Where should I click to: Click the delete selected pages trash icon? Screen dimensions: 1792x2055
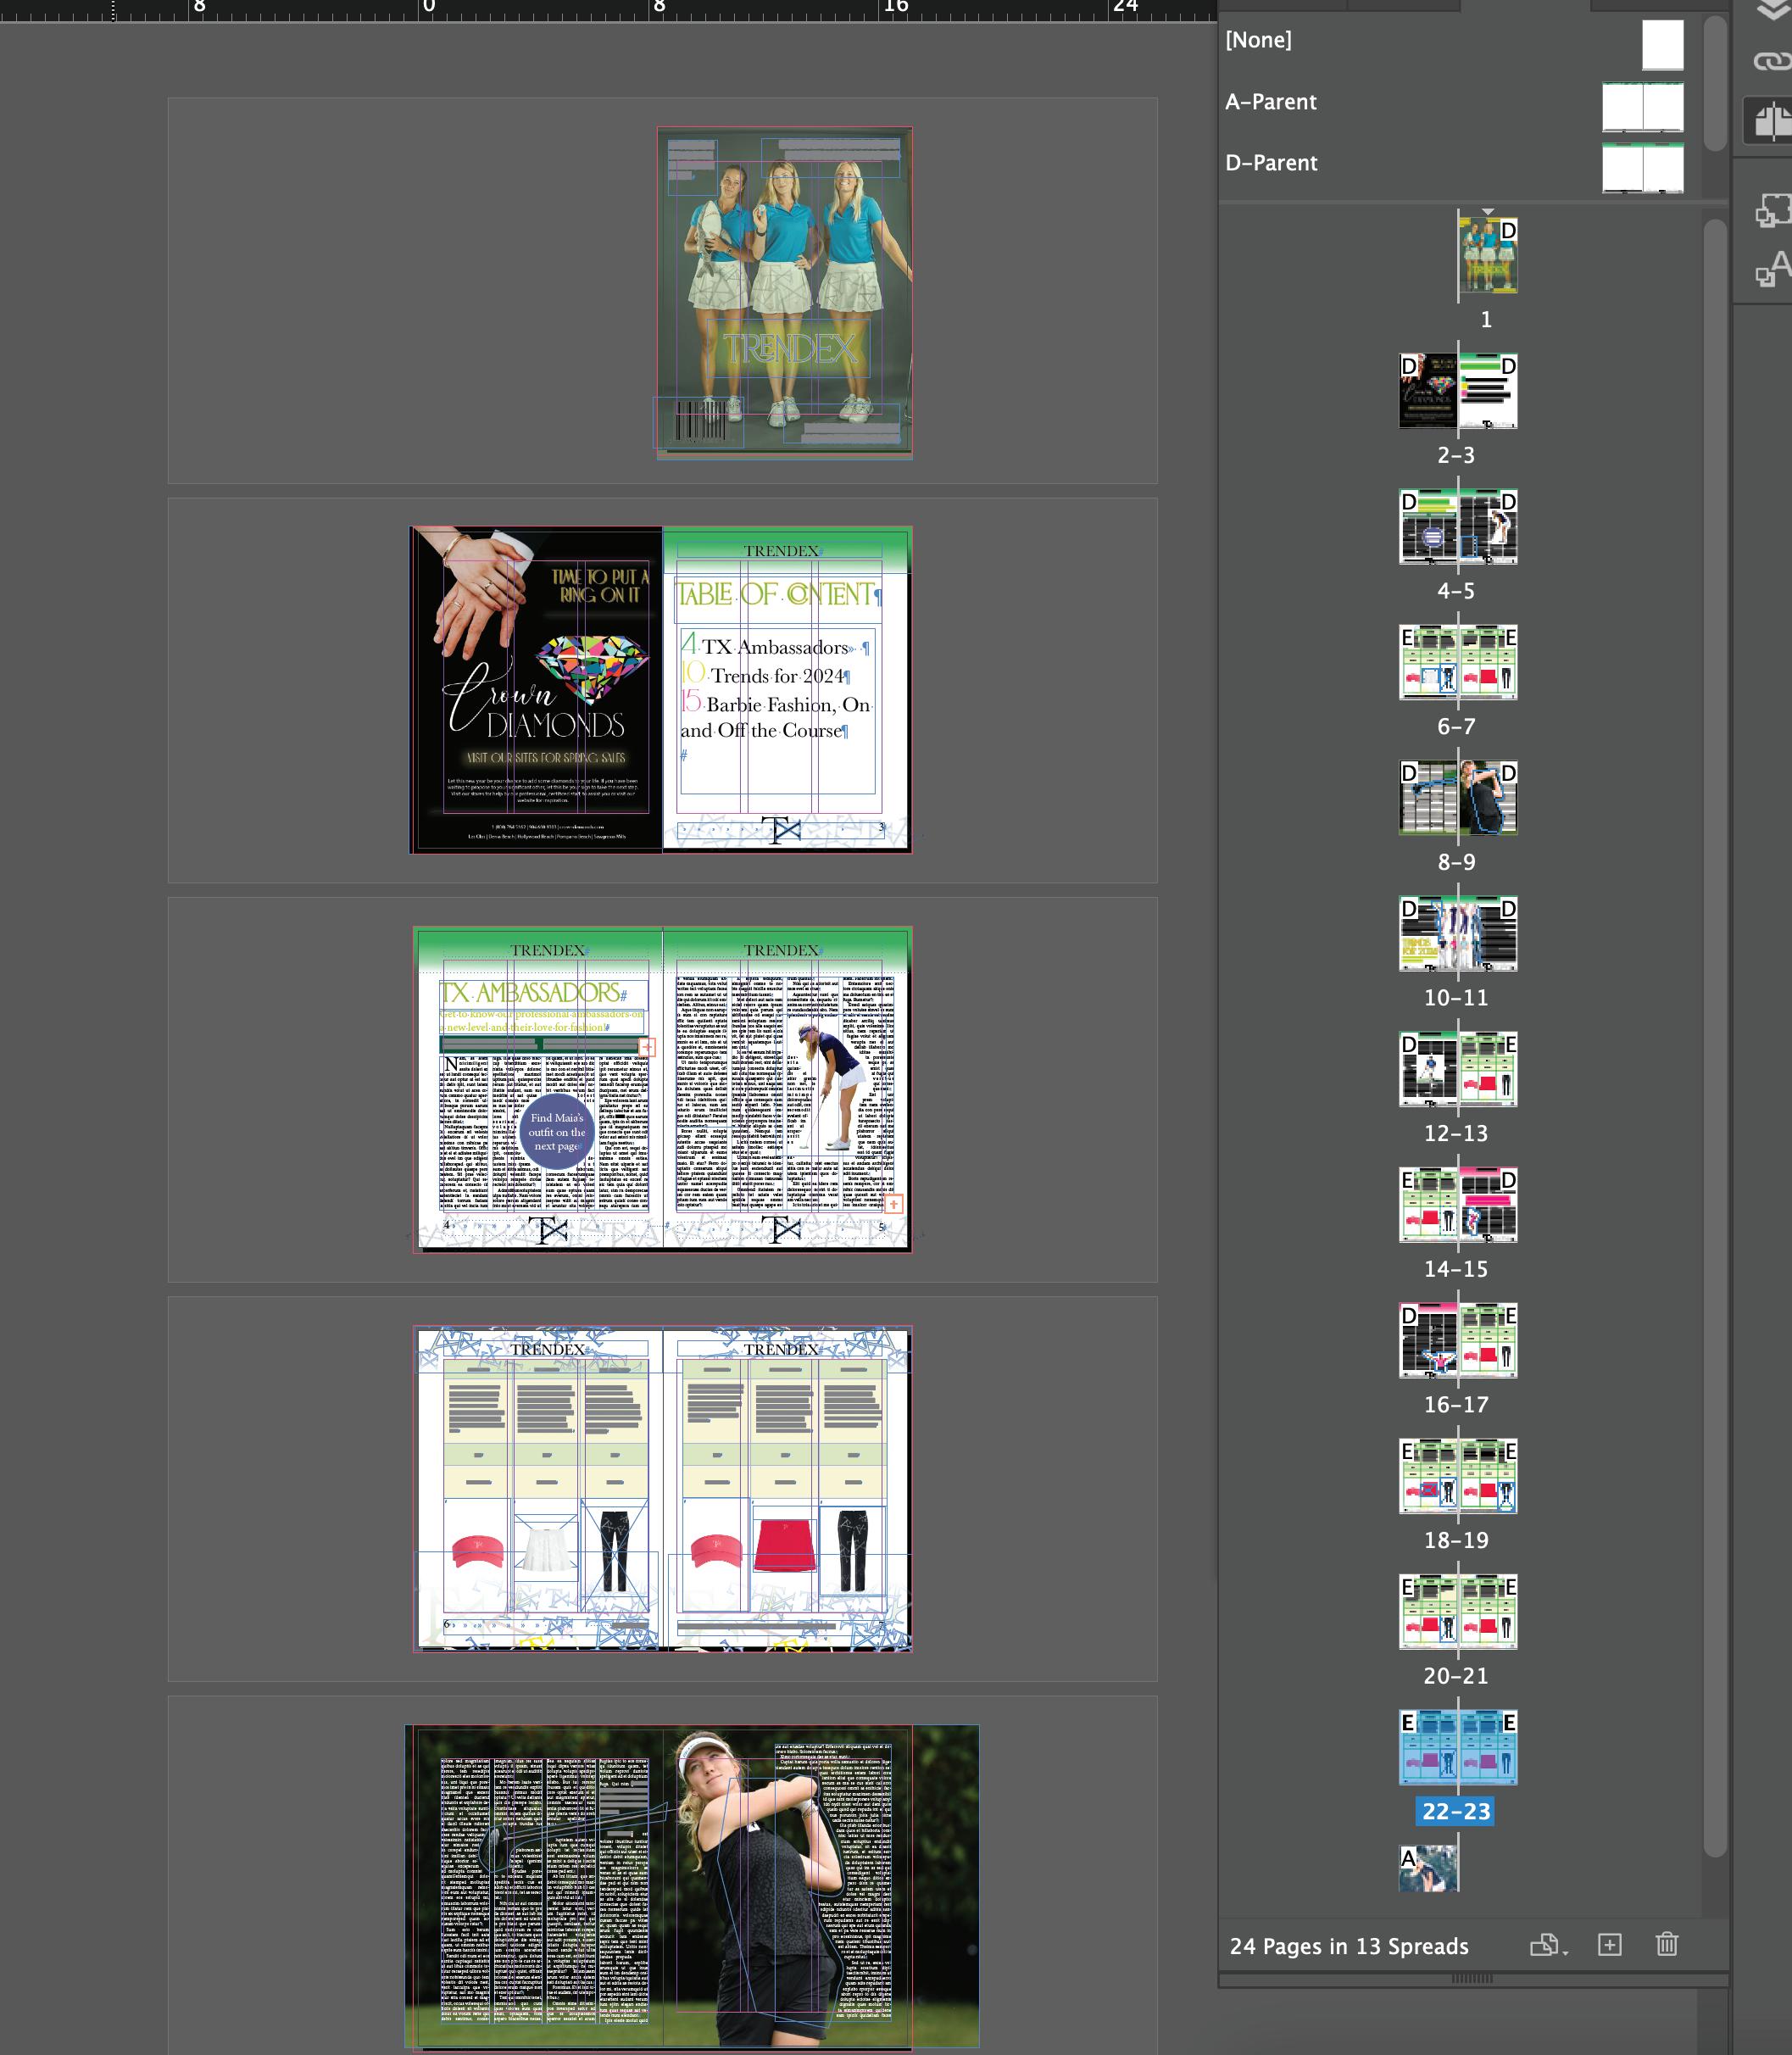1666,1945
